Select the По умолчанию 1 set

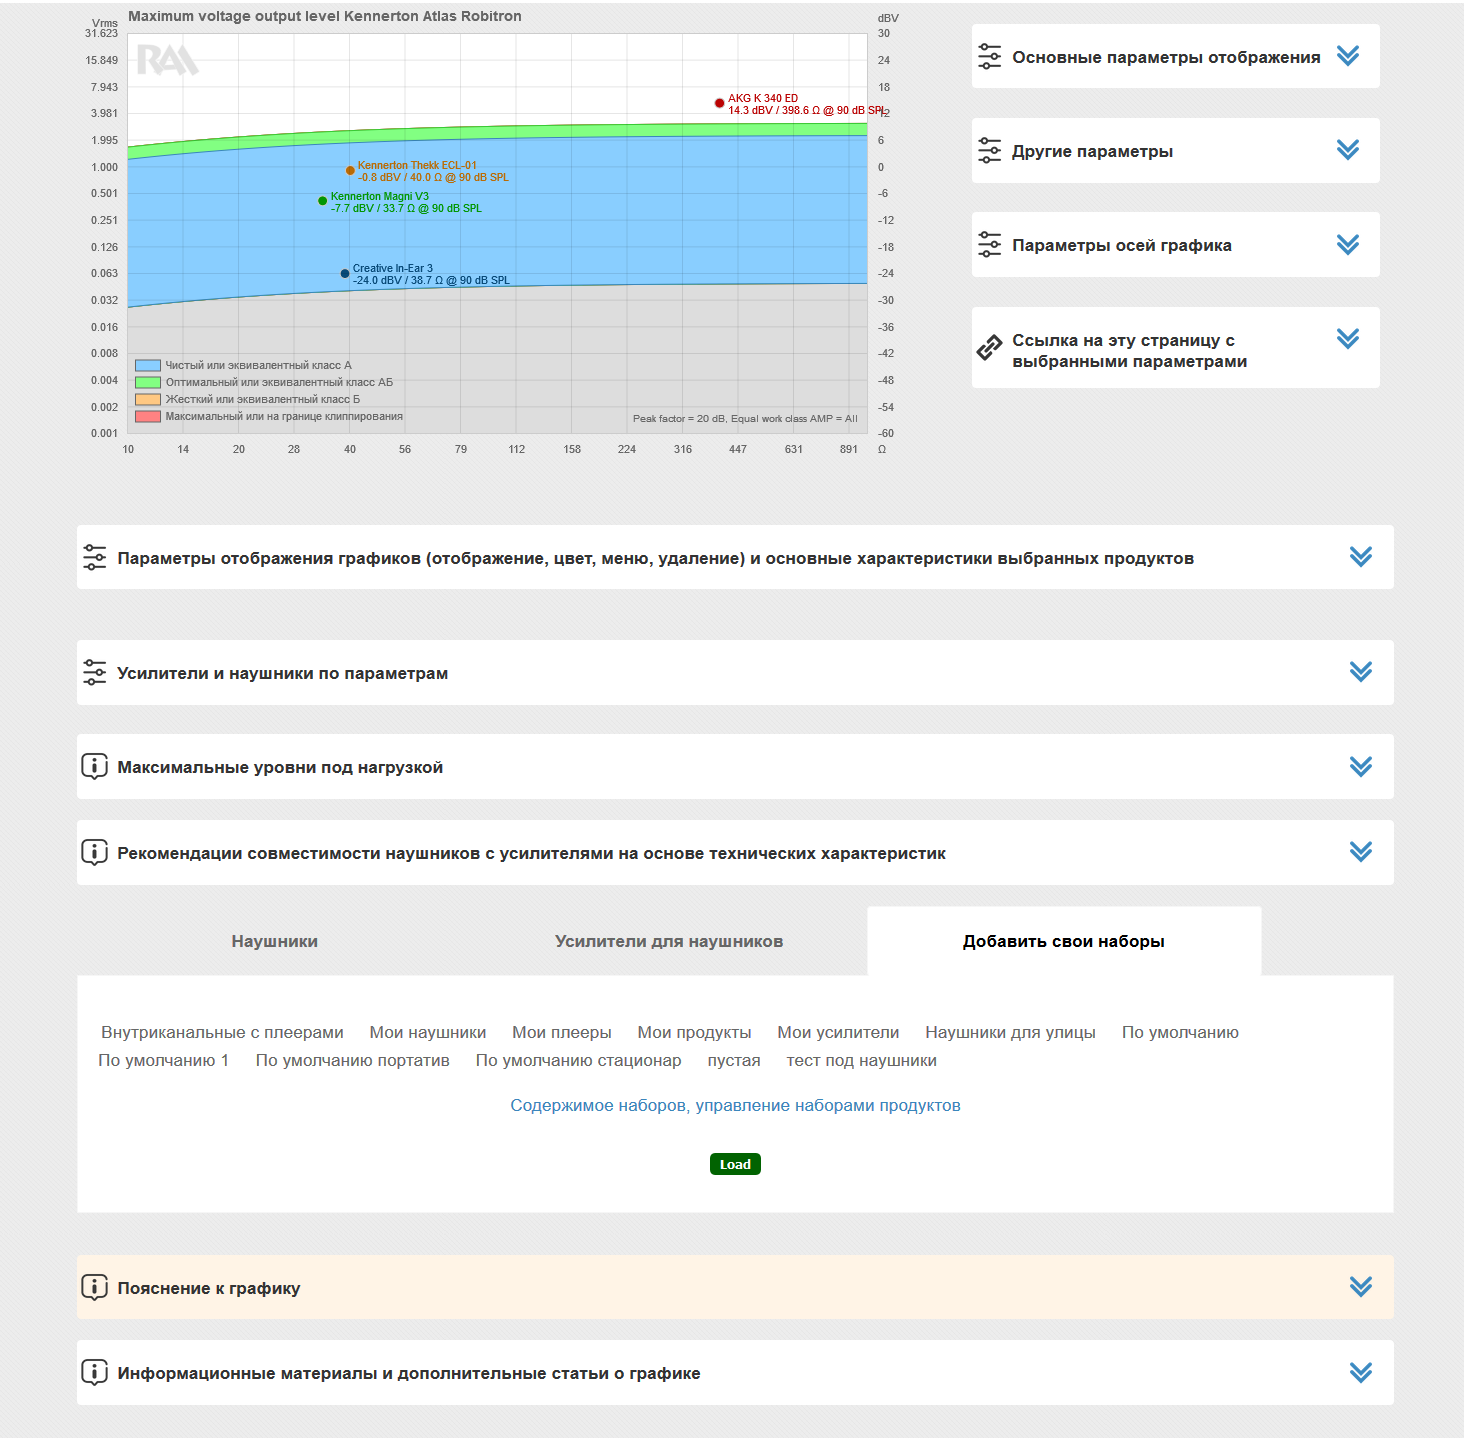point(164,1060)
